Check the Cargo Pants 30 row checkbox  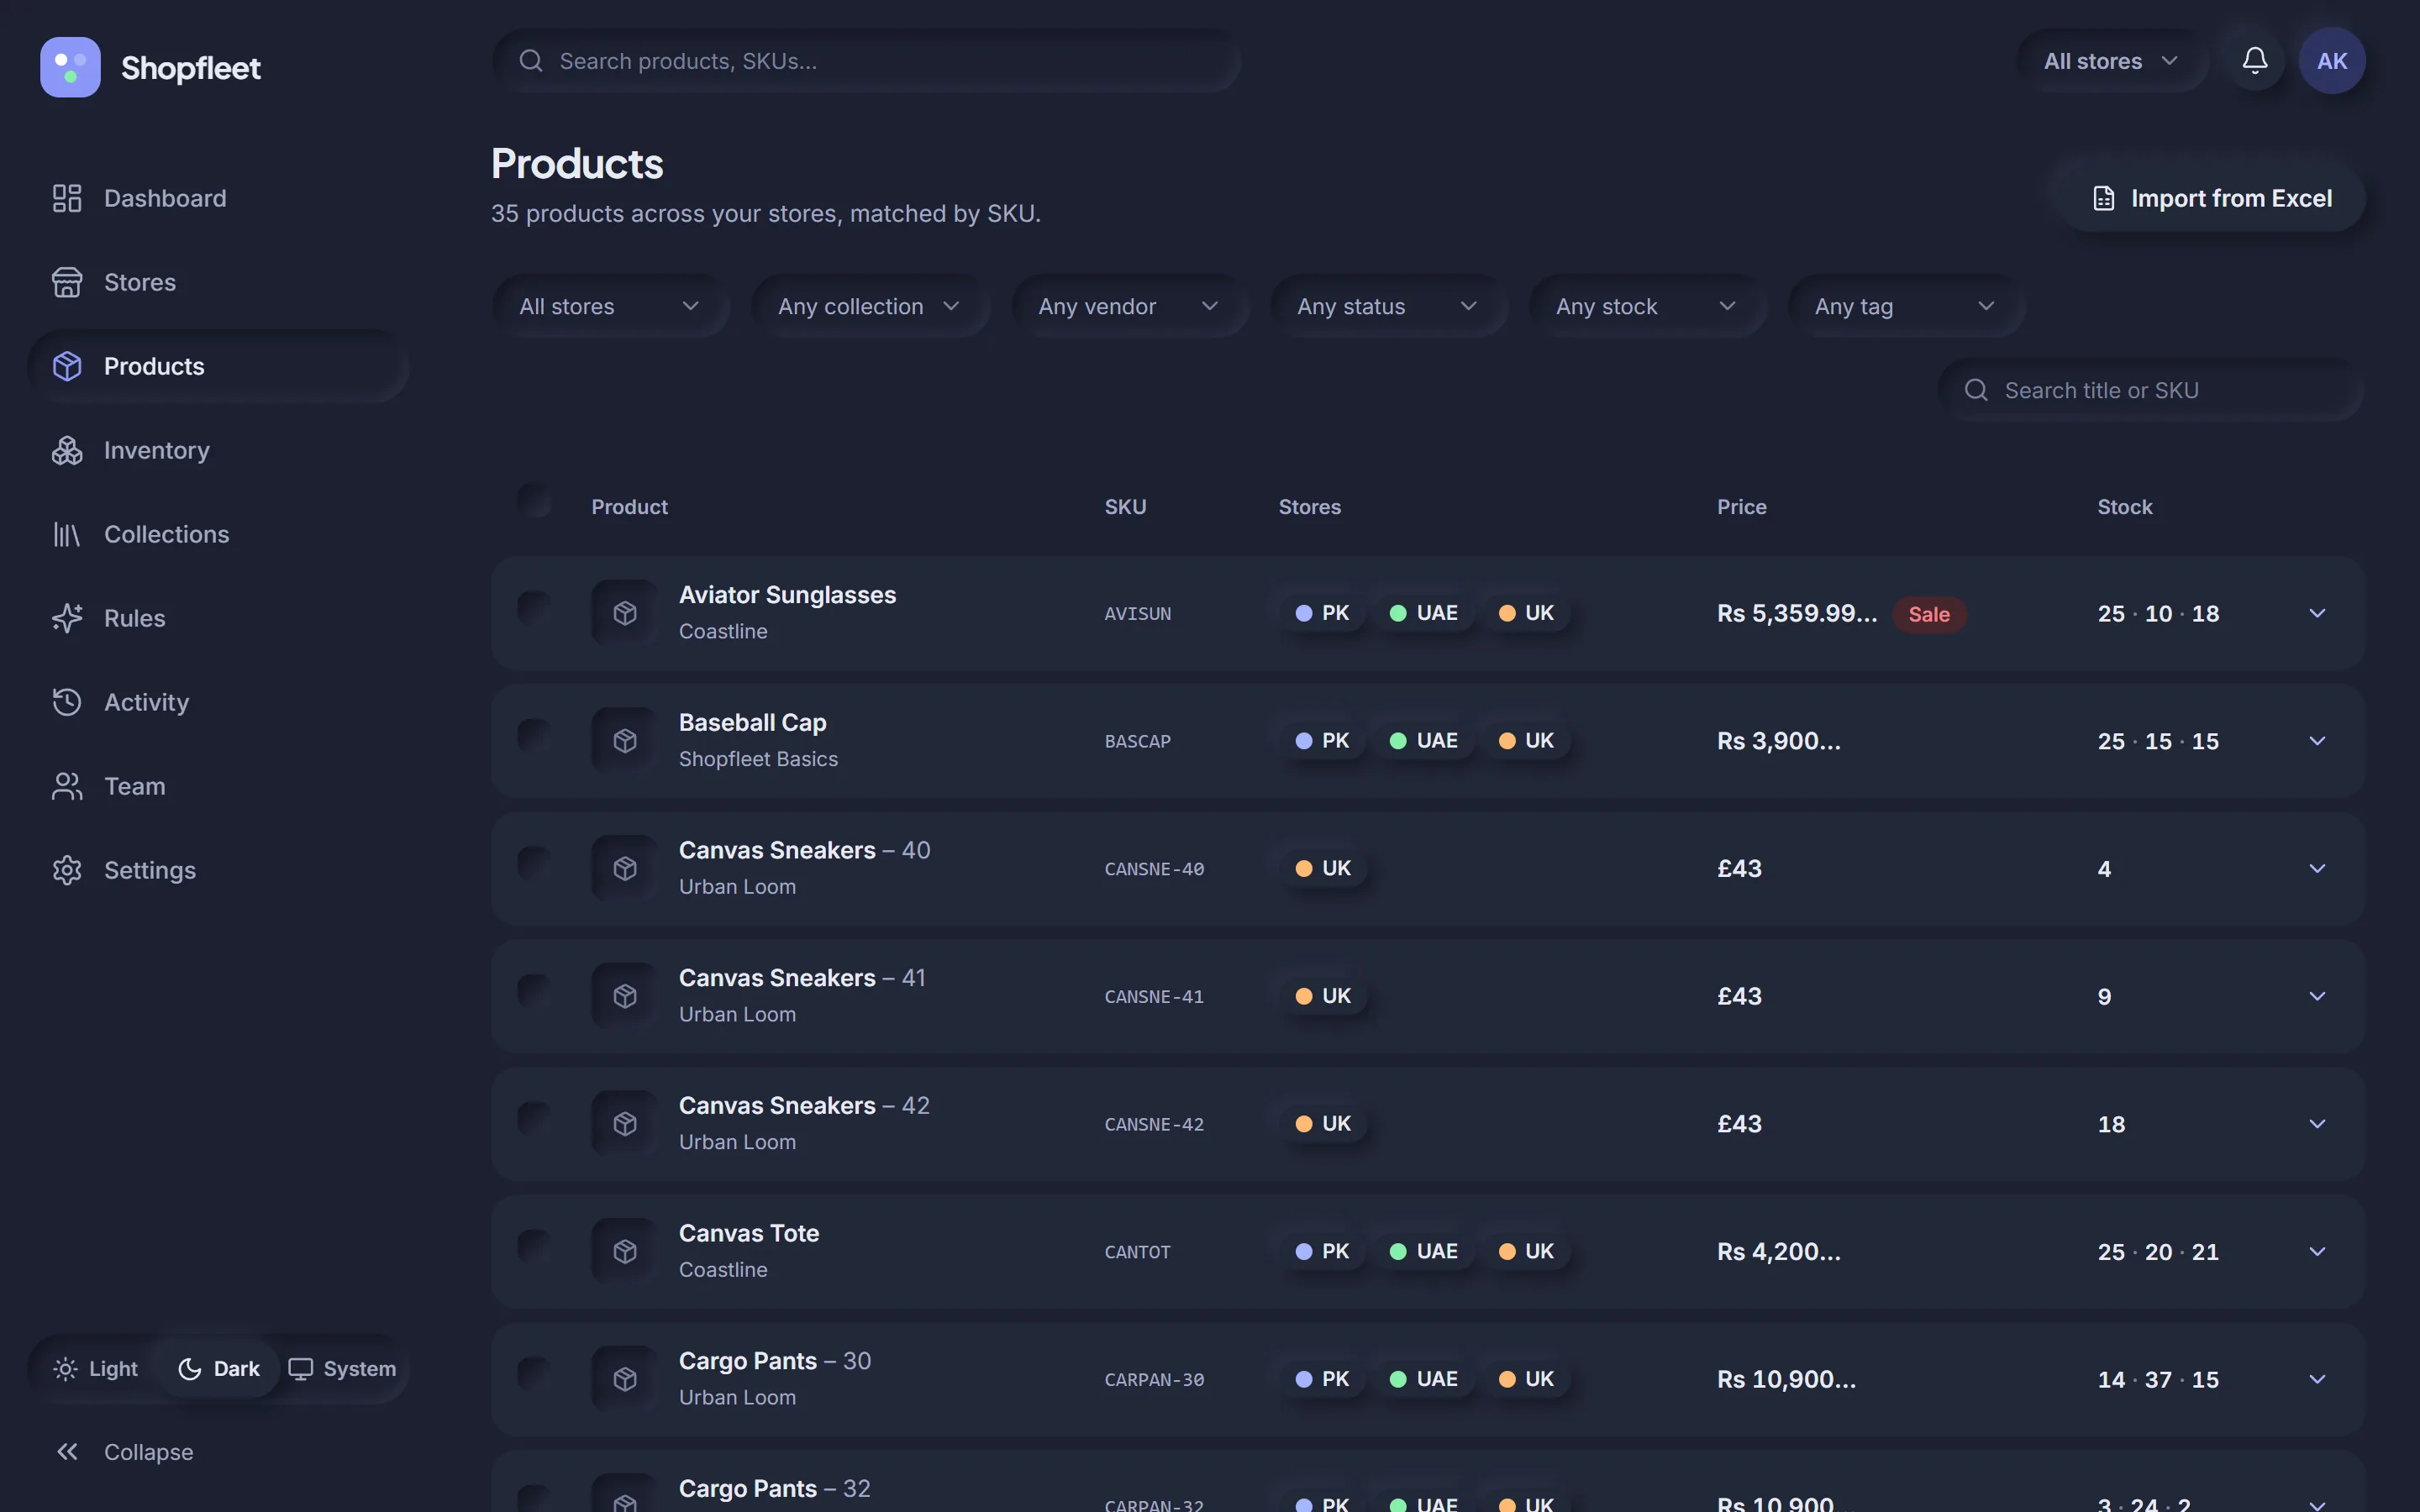coord(534,1374)
